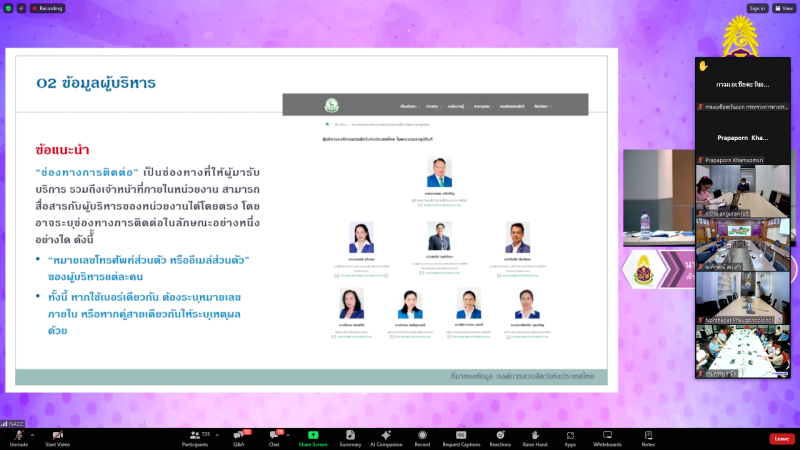Open the meeting Summary

click(x=350, y=437)
